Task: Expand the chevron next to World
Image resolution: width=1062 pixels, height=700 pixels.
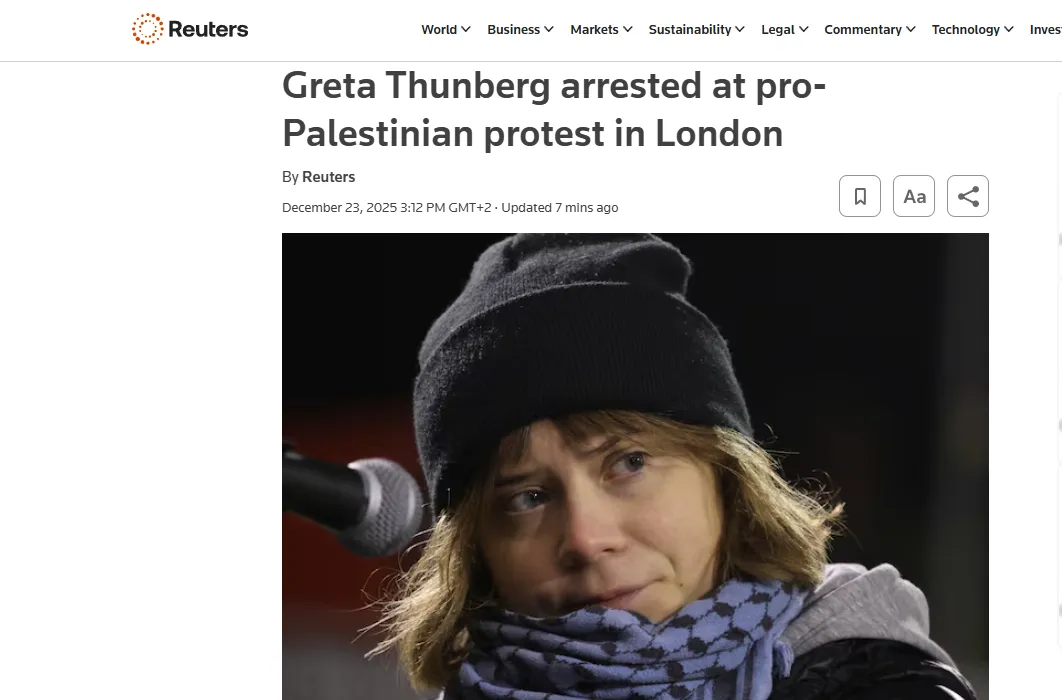Action: click(x=466, y=30)
